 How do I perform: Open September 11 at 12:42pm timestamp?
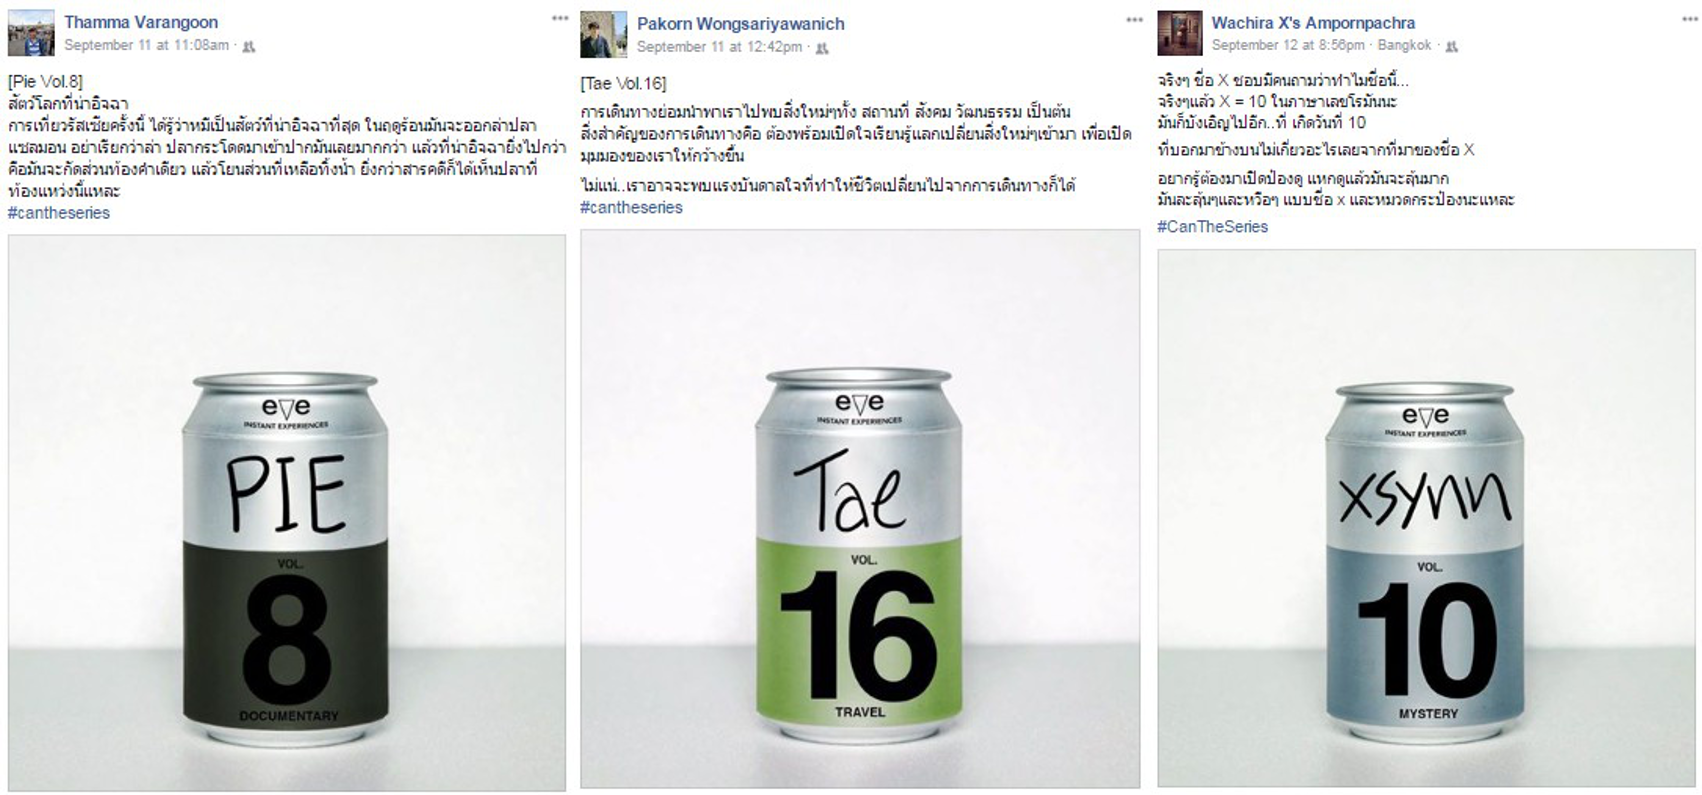point(720,47)
